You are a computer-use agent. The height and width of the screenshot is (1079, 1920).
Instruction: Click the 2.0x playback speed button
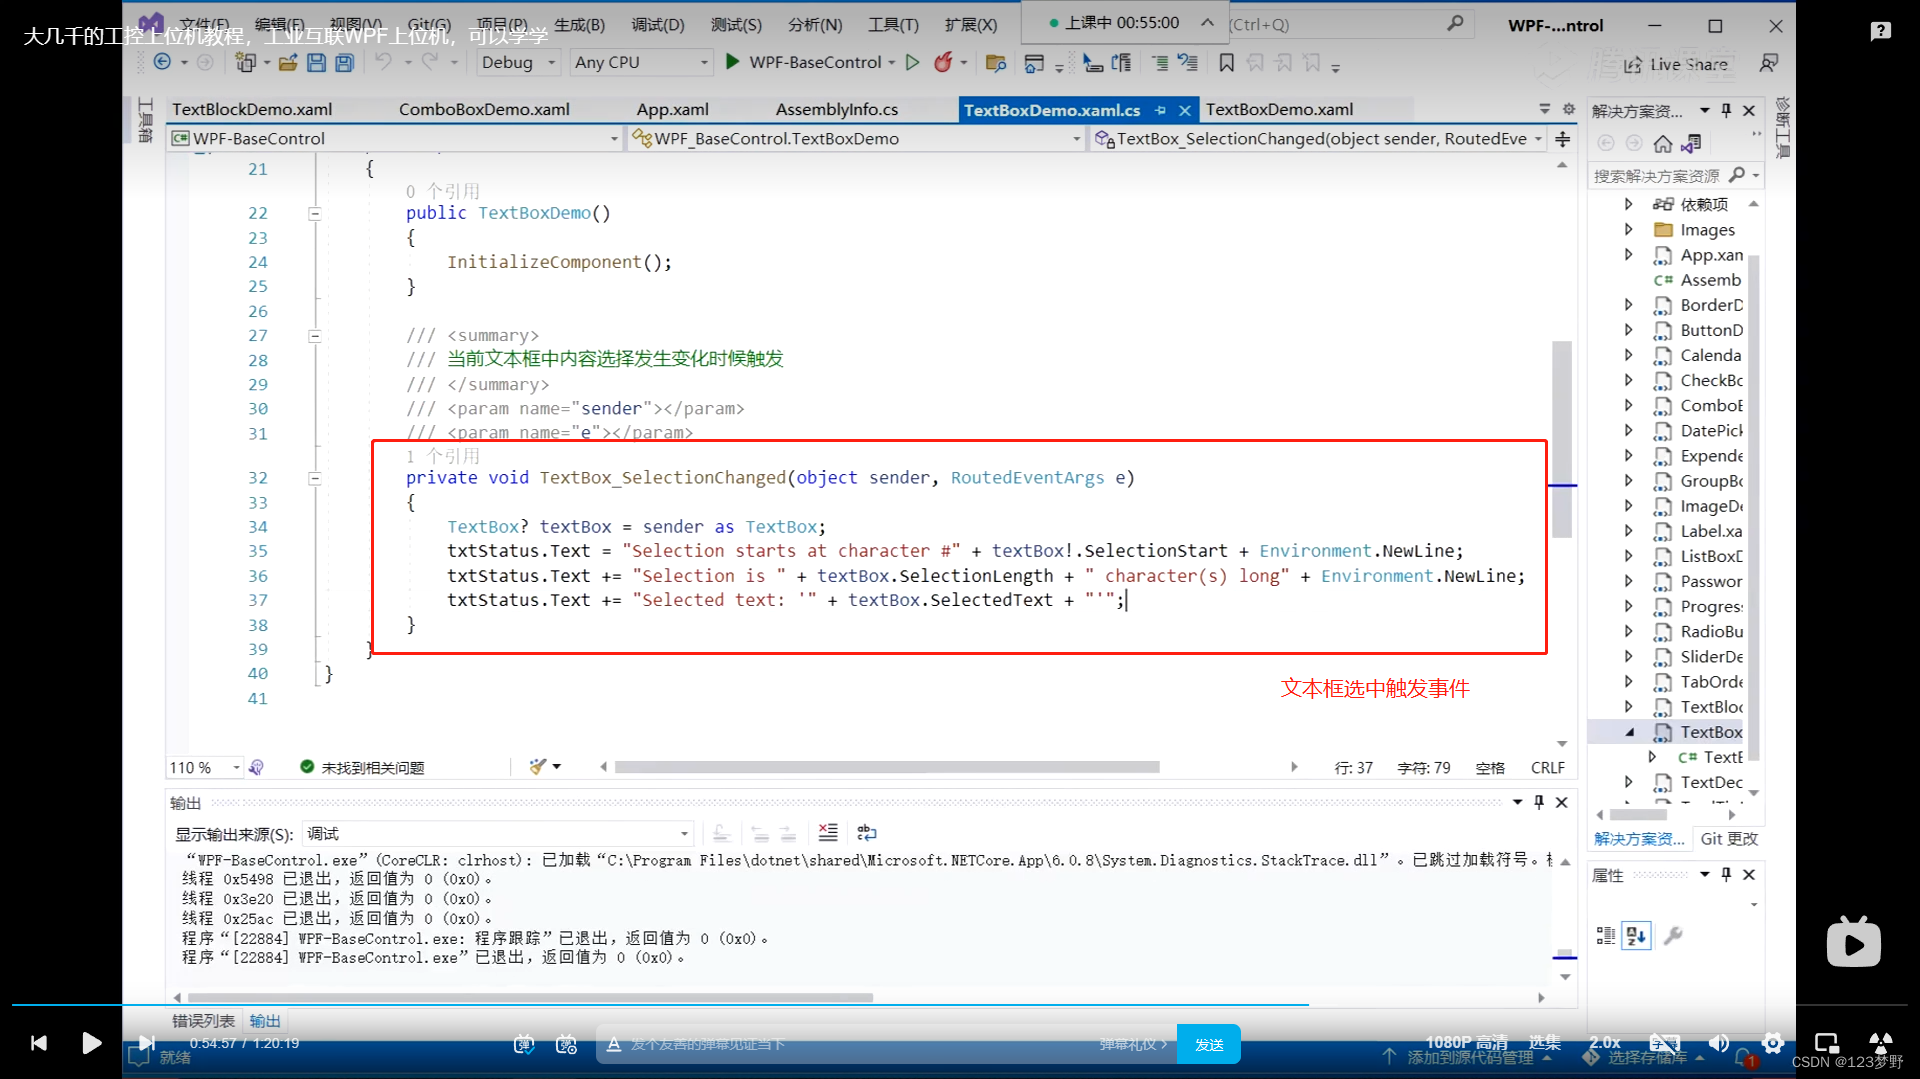coord(1604,1043)
